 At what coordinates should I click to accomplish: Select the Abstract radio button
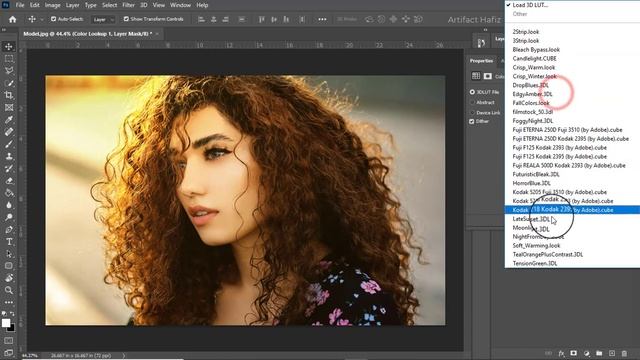click(472, 102)
